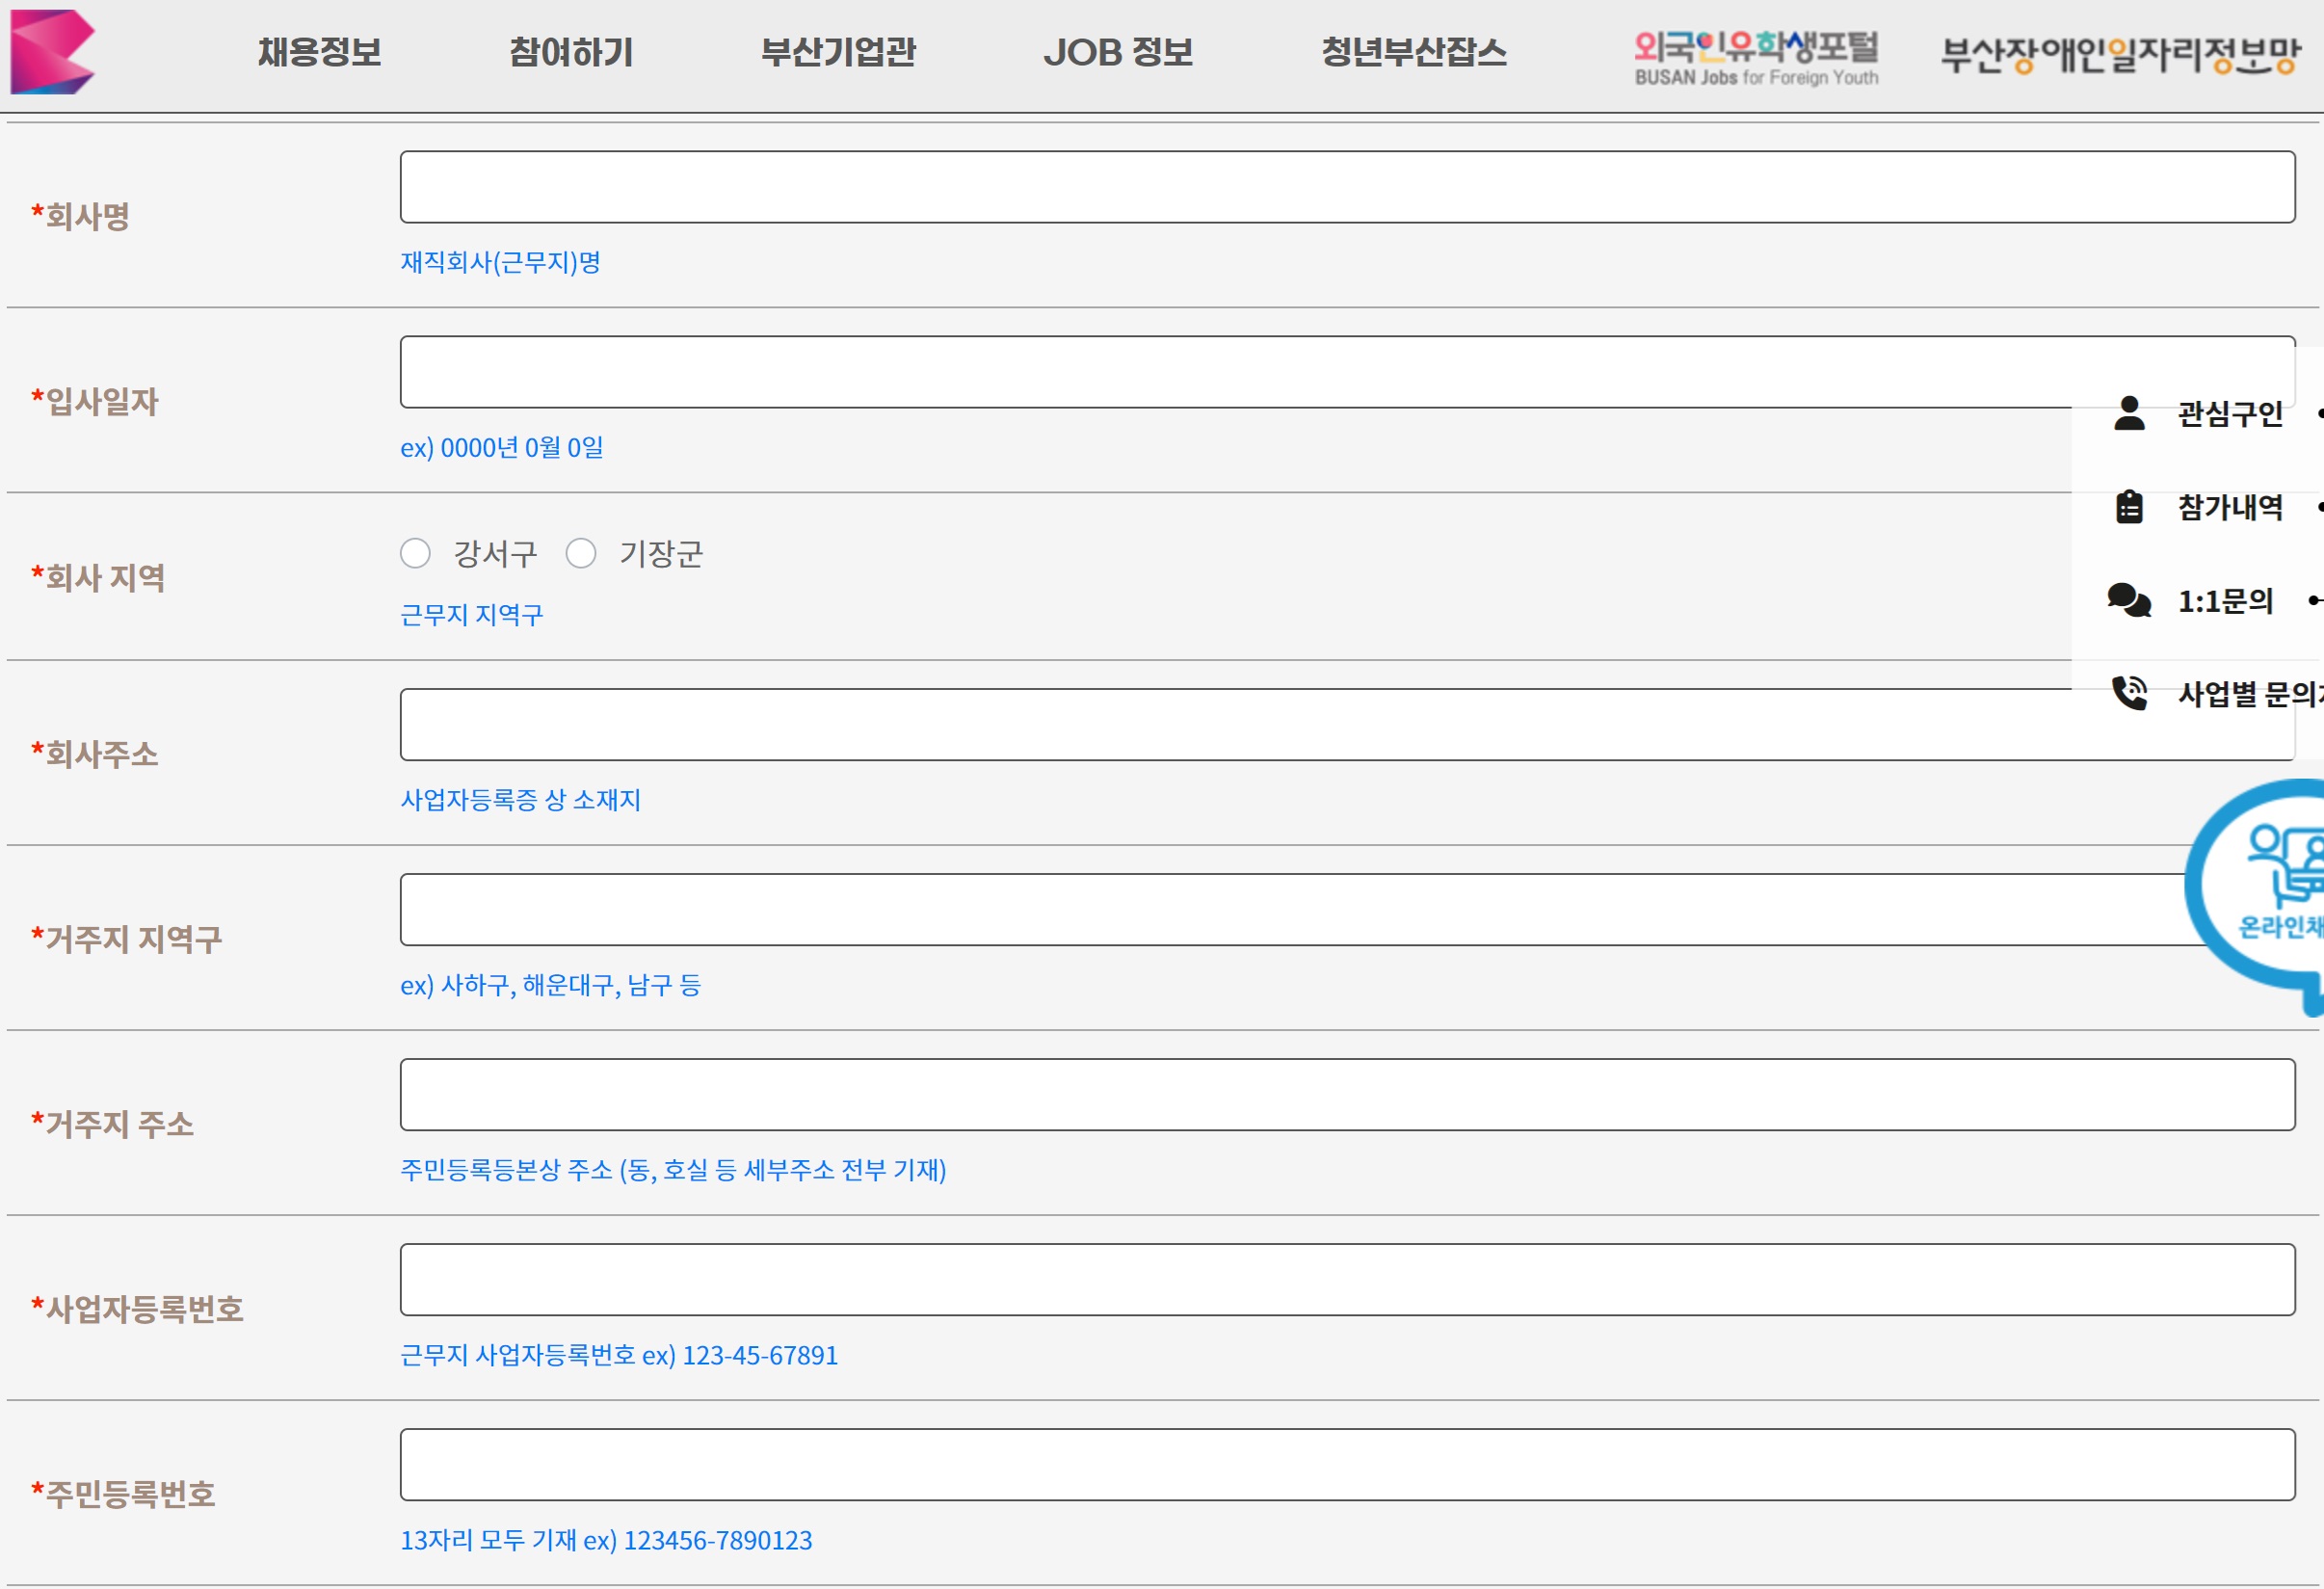Click the person icon for 관심구인
Image resolution: width=2324 pixels, height=1589 pixels.
pyautogui.click(x=2129, y=413)
